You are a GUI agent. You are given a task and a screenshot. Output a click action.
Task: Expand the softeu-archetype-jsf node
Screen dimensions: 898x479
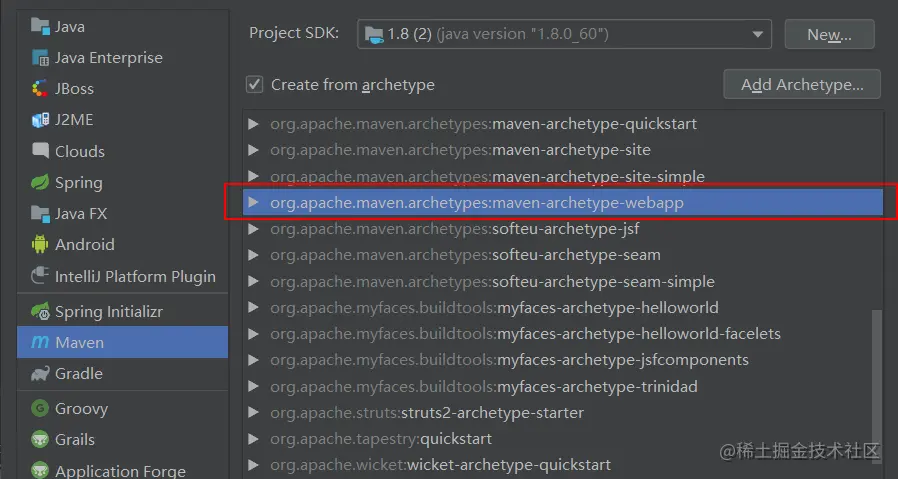253,229
